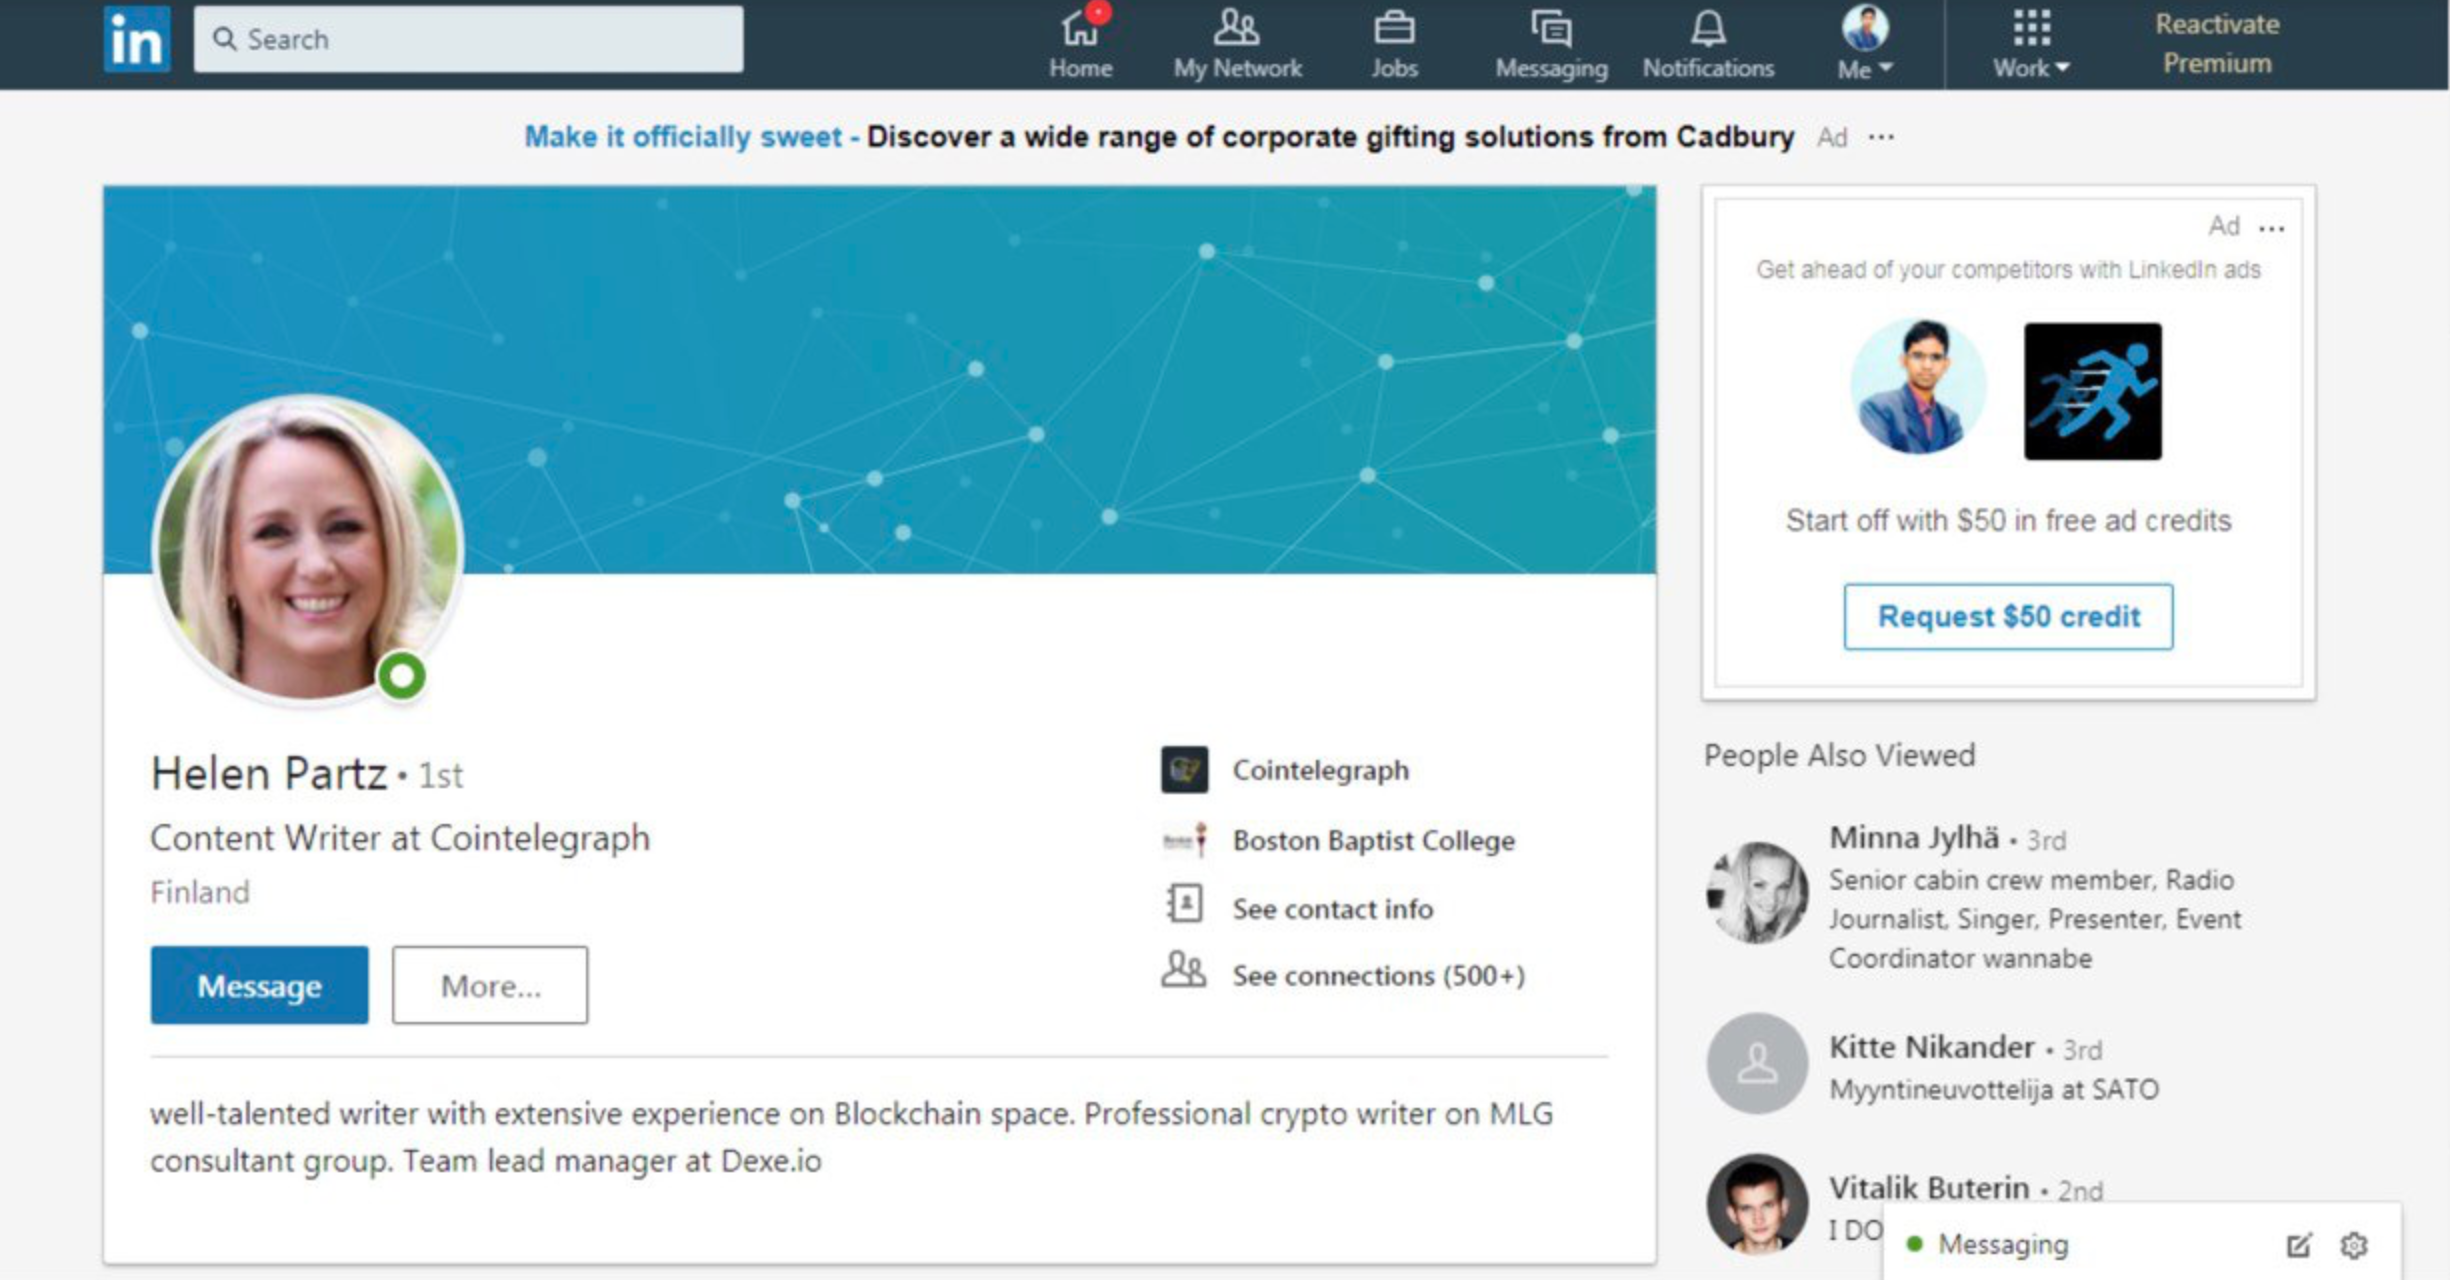
Task: Focus the Search input field
Action: [468, 39]
